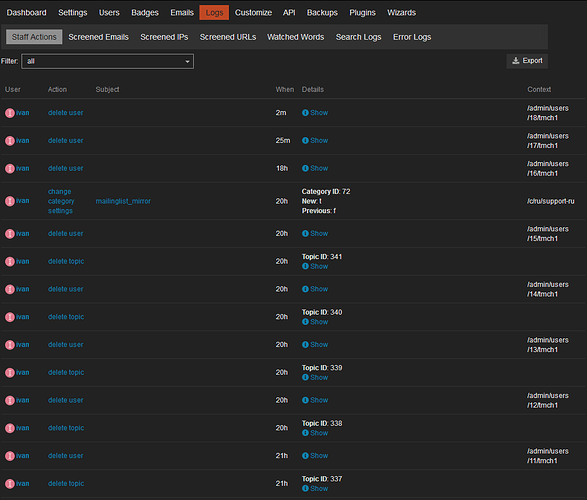This screenshot has height=500, width=587.
Task: Open the delete user action from 2m ago
Action: click(66, 113)
